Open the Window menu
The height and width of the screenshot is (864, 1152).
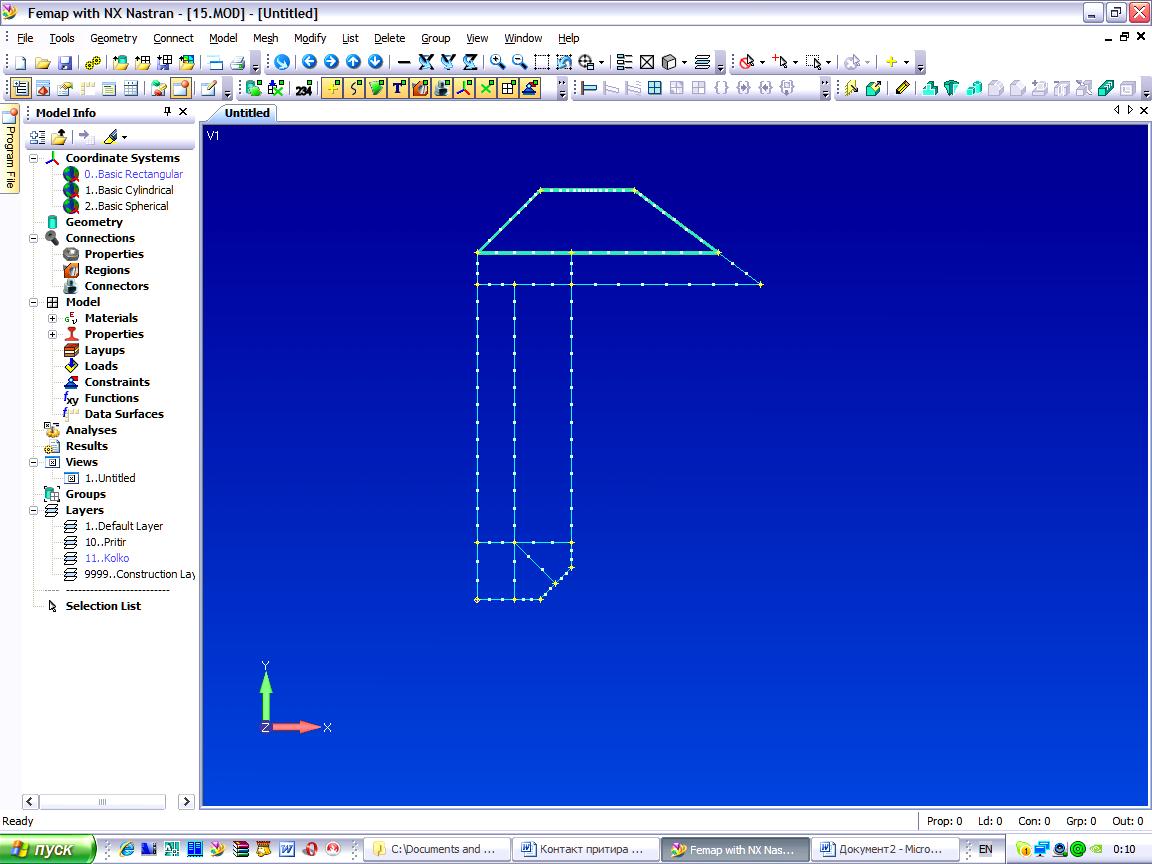point(522,38)
